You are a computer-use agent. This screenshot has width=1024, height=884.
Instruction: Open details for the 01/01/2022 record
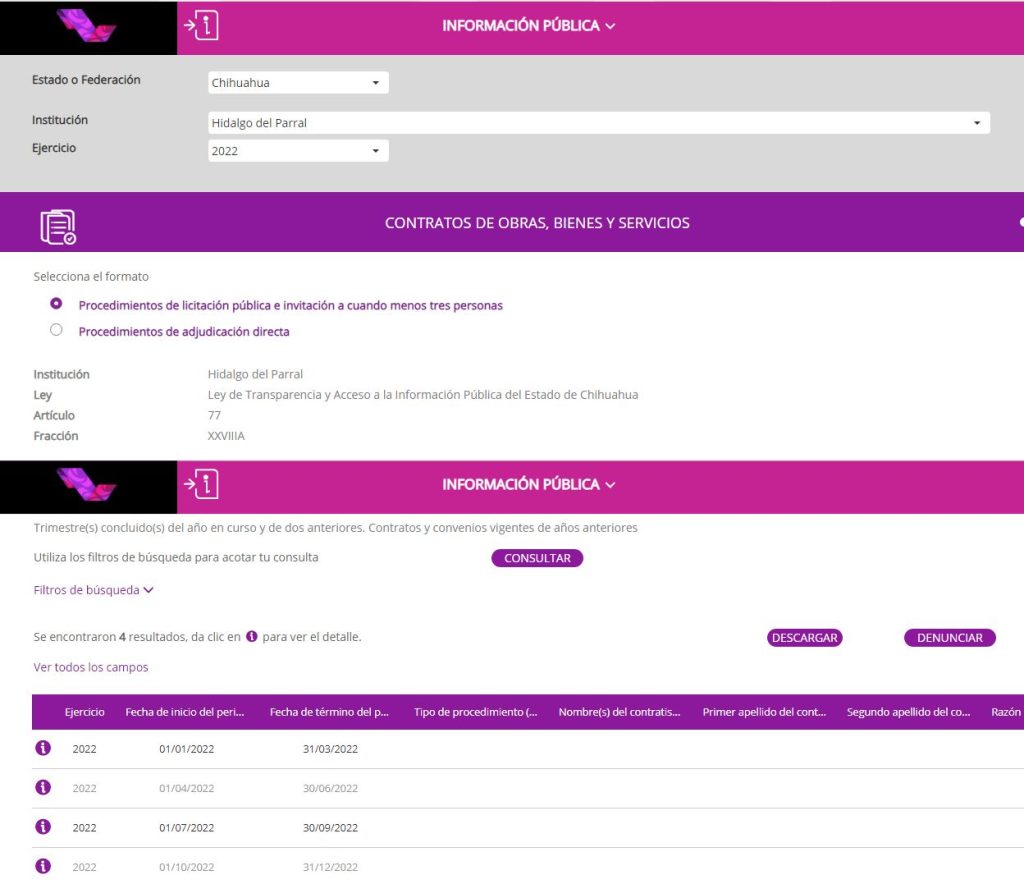click(x=43, y=748)
